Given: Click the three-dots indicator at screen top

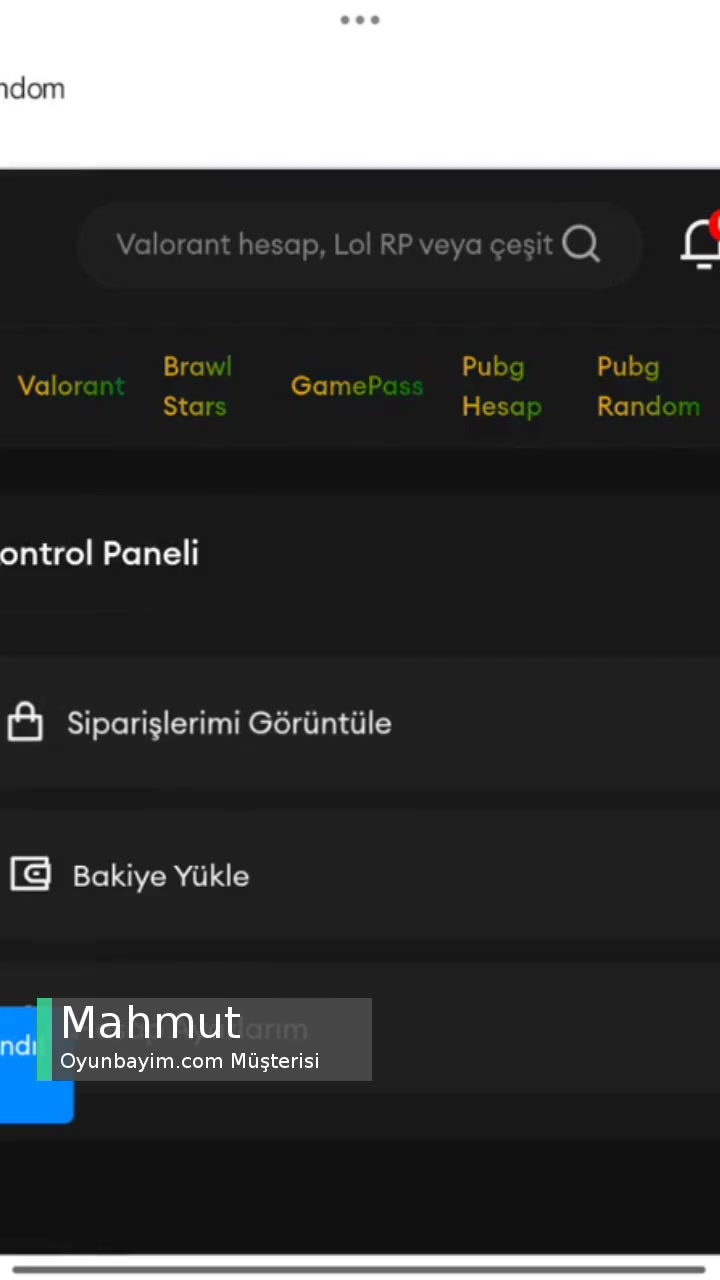Looking at the screenshot, I should click(359, 19).
